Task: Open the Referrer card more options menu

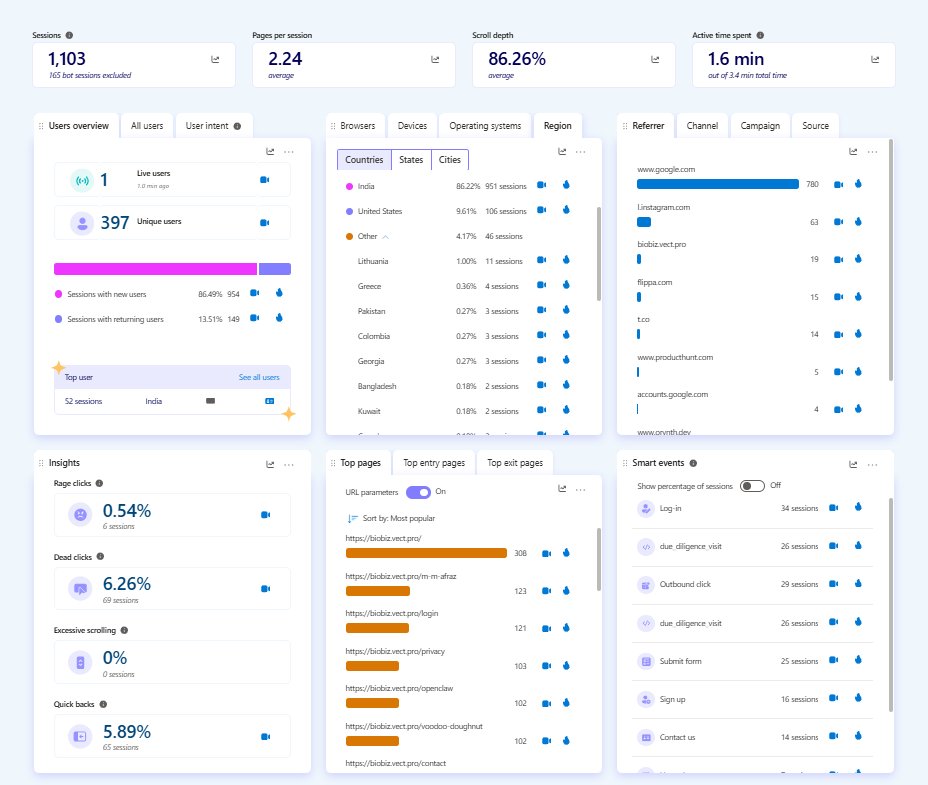Action: (872, 152)
